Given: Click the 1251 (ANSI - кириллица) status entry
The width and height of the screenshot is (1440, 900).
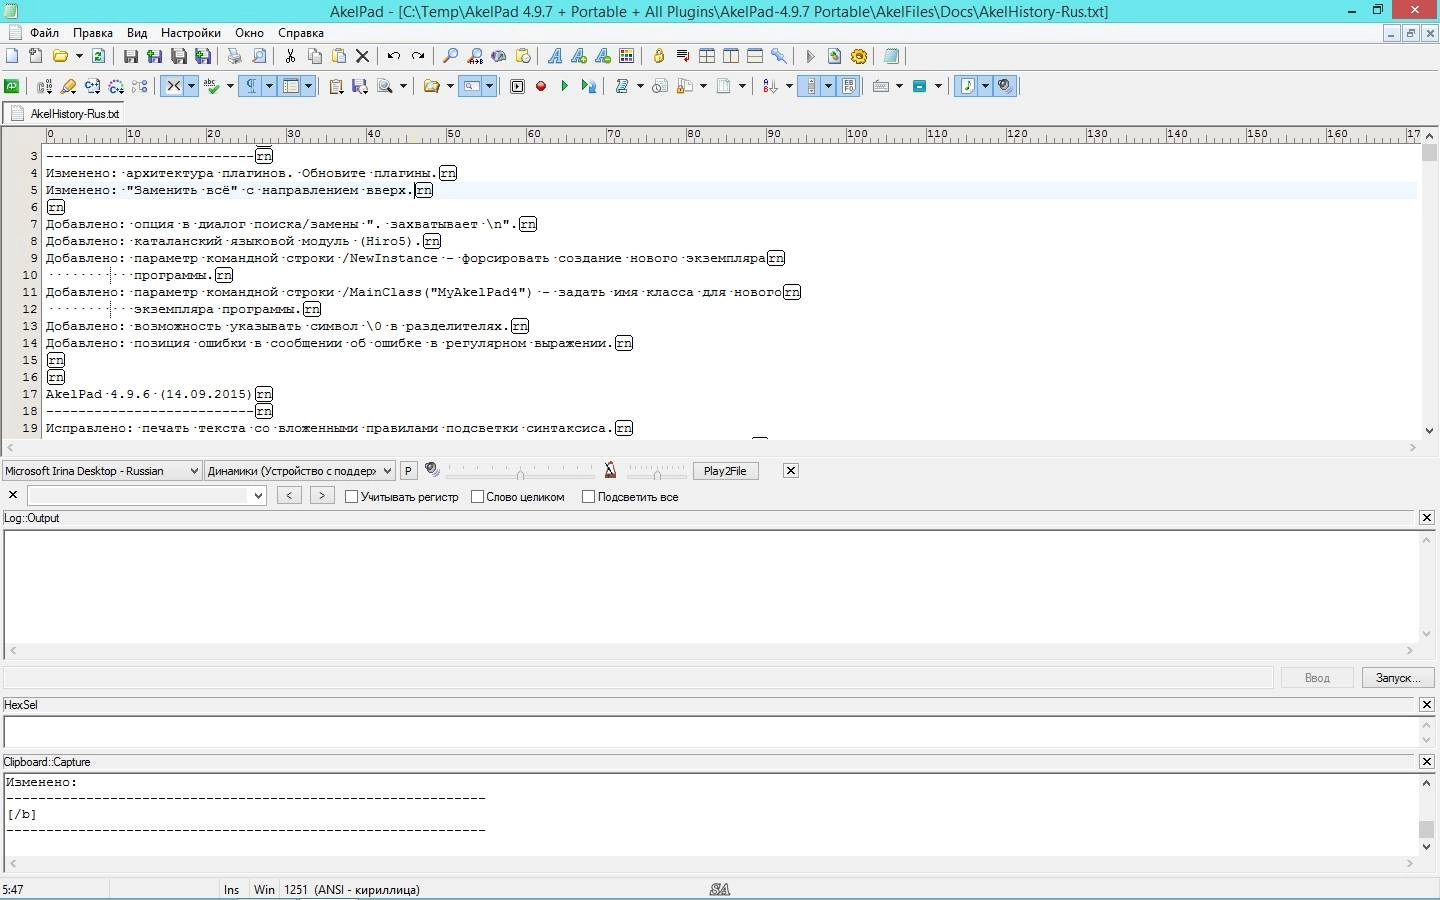Looking at the screenshot, I should point(352,889).
